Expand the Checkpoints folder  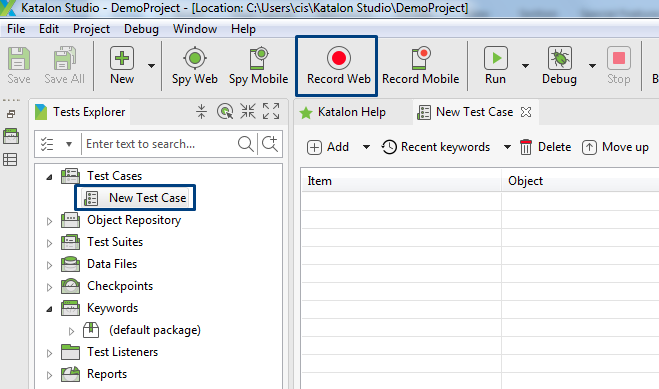coord(49,287)
